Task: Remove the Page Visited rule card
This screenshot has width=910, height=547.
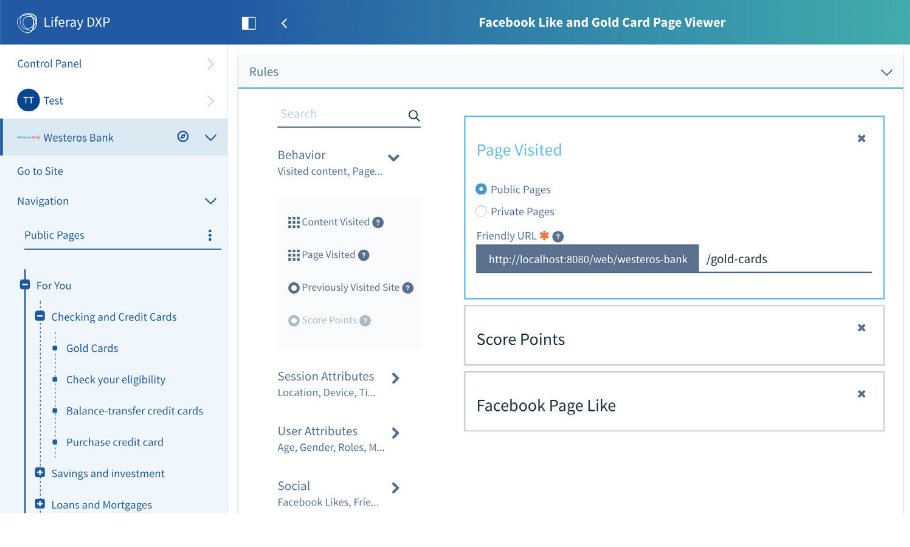Action: [x=861, y=138]
